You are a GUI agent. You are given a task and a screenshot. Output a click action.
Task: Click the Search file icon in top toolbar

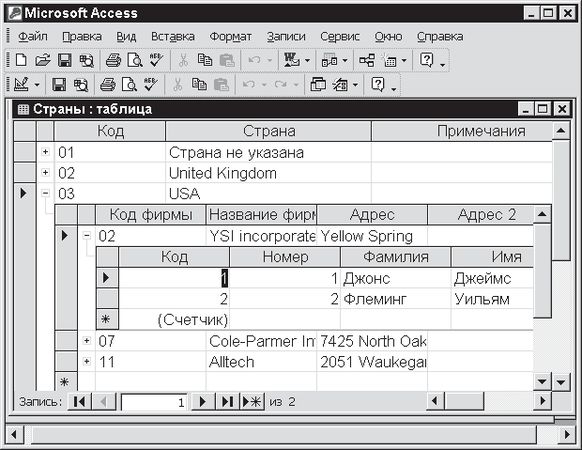pos(86,60)
